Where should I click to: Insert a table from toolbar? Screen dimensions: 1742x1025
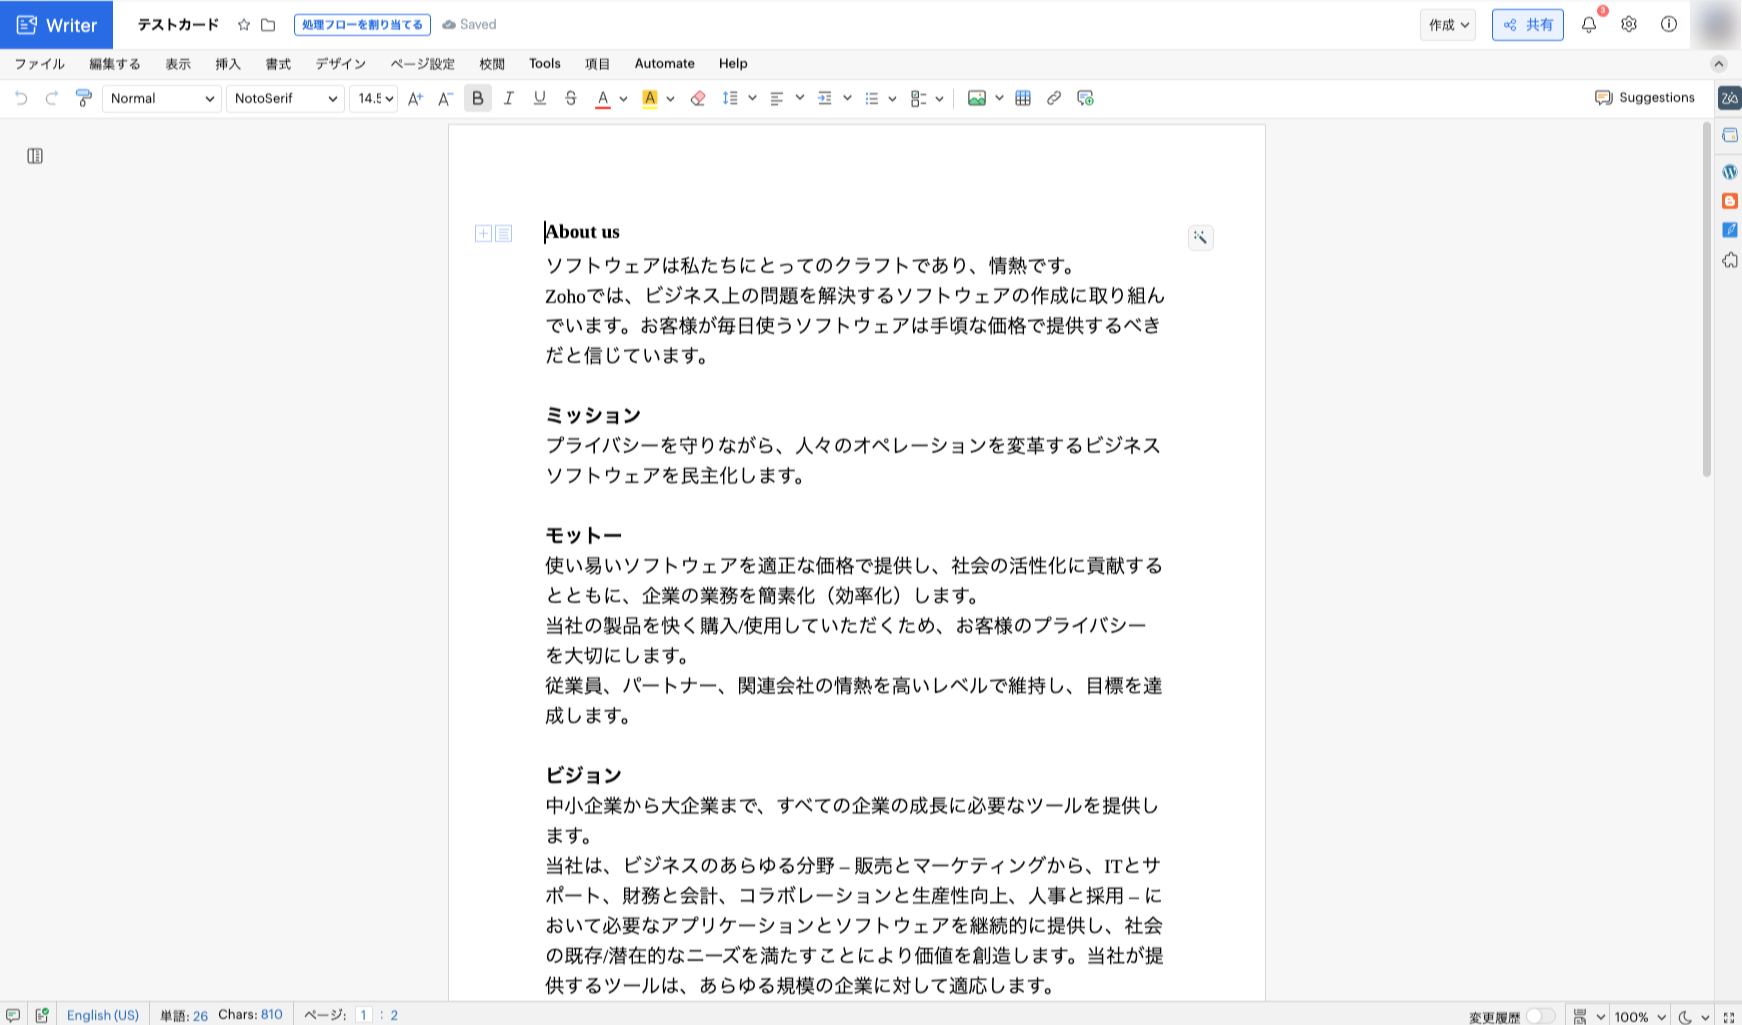[x=1023, y=98]
